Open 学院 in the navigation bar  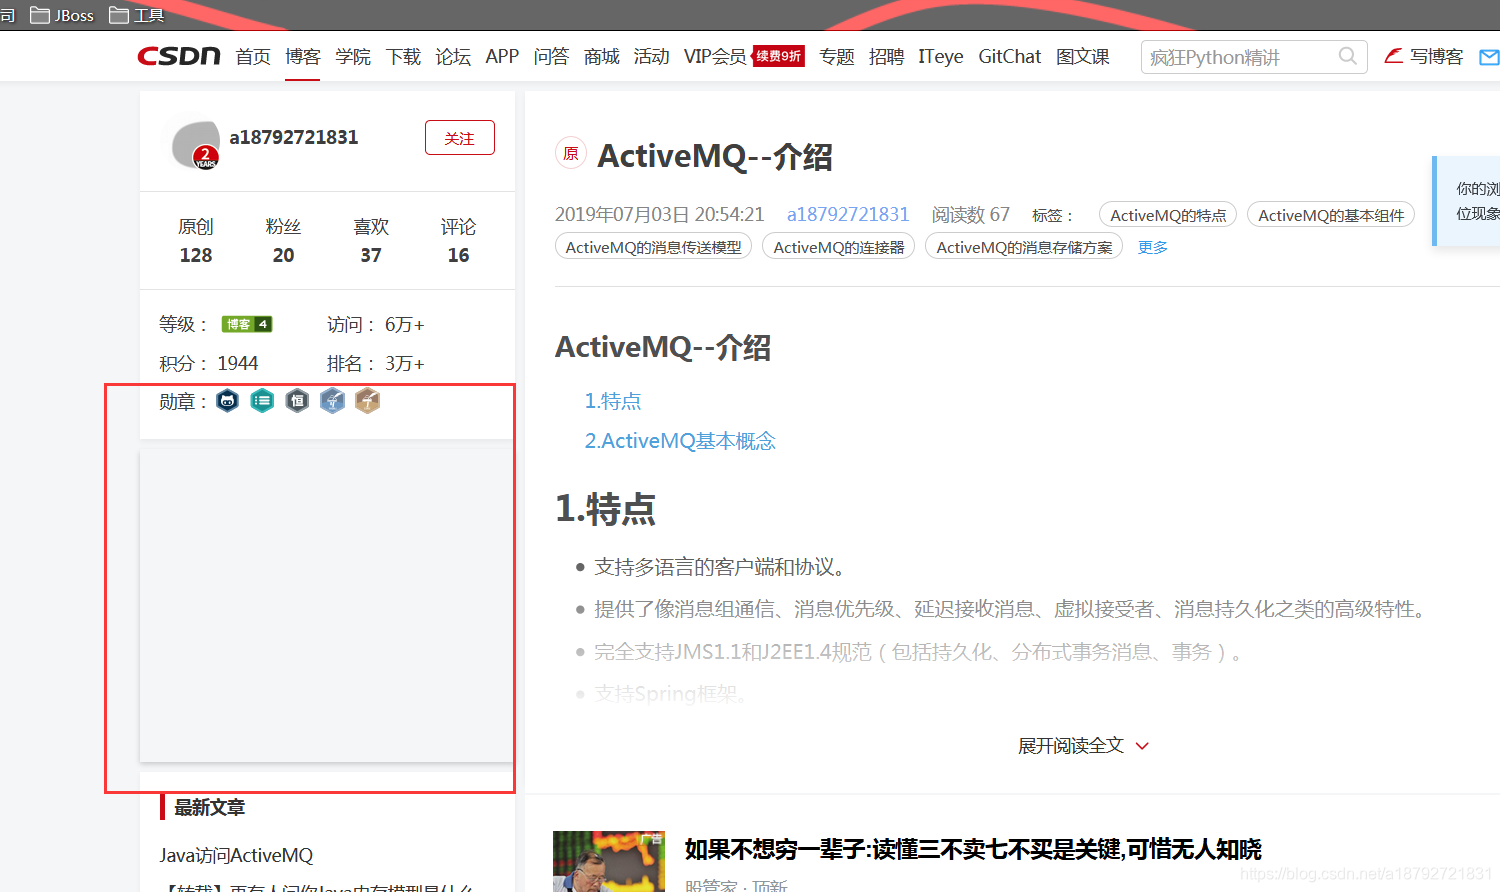pyautogui.click(x=352, y=57)
